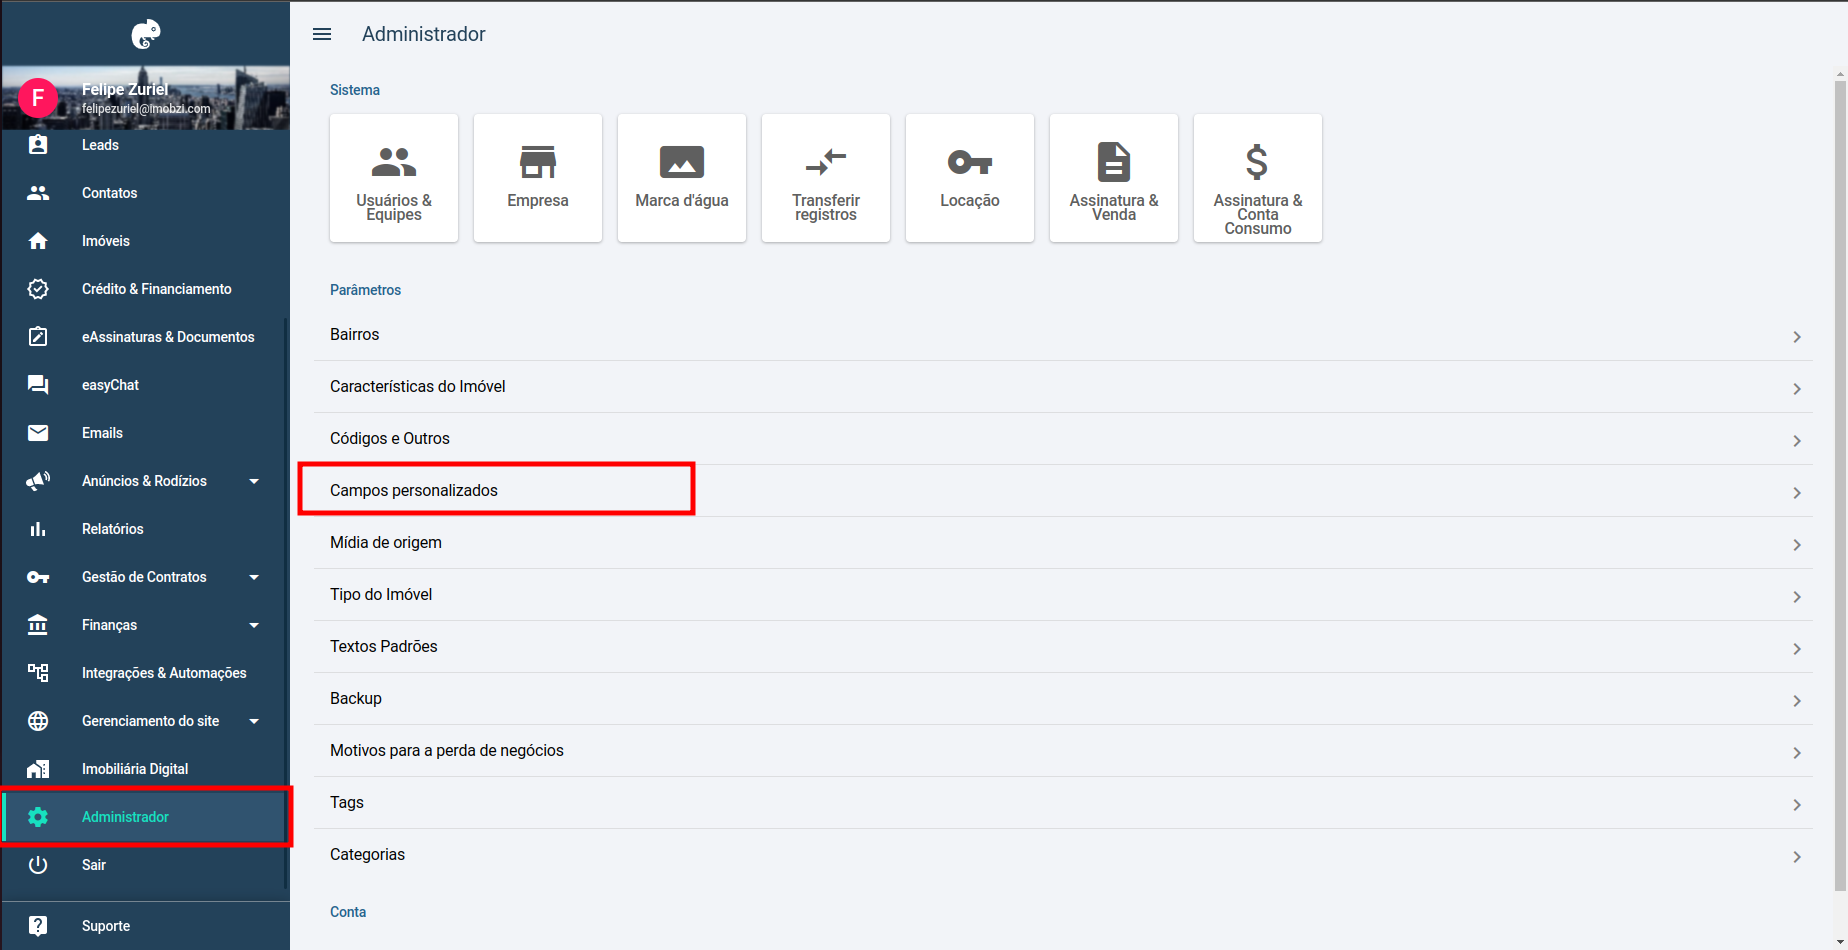The height and width of the screenshot is (950, 1848).
Task: Click chevron on Tipo do Imóvel row
Action: 1797,597
